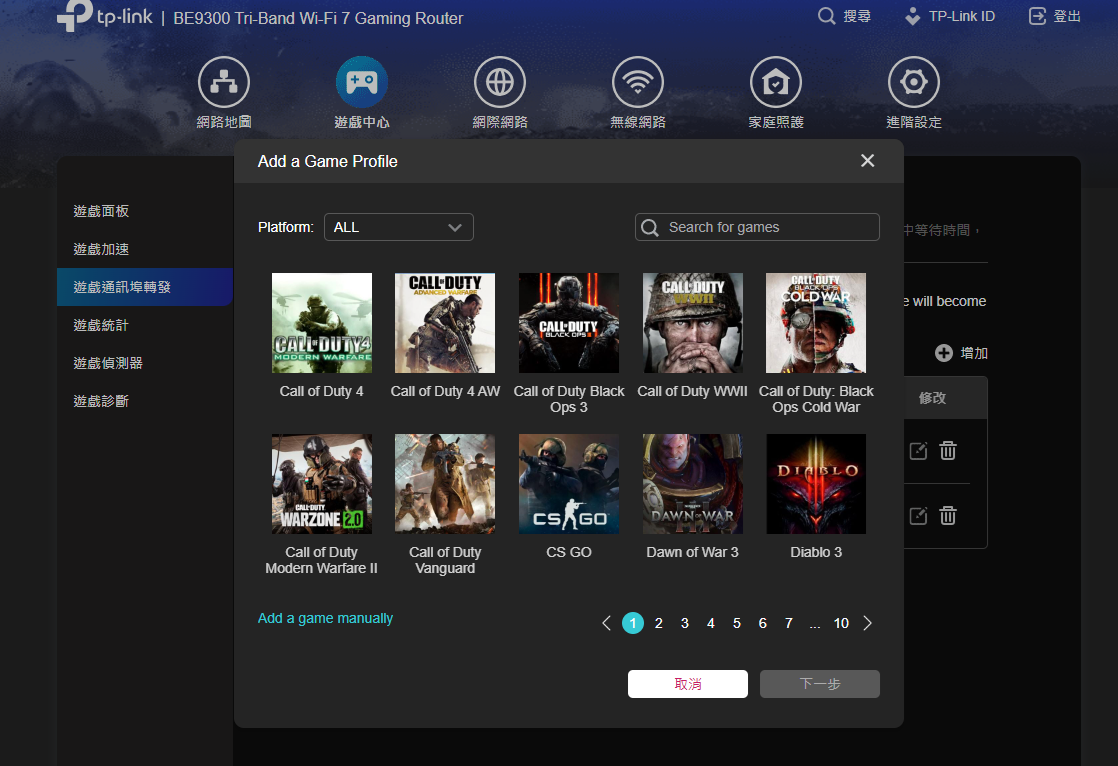Select the Call of Duty Vanguard cover
The image size is (1118, 766).
click(445, 484)
